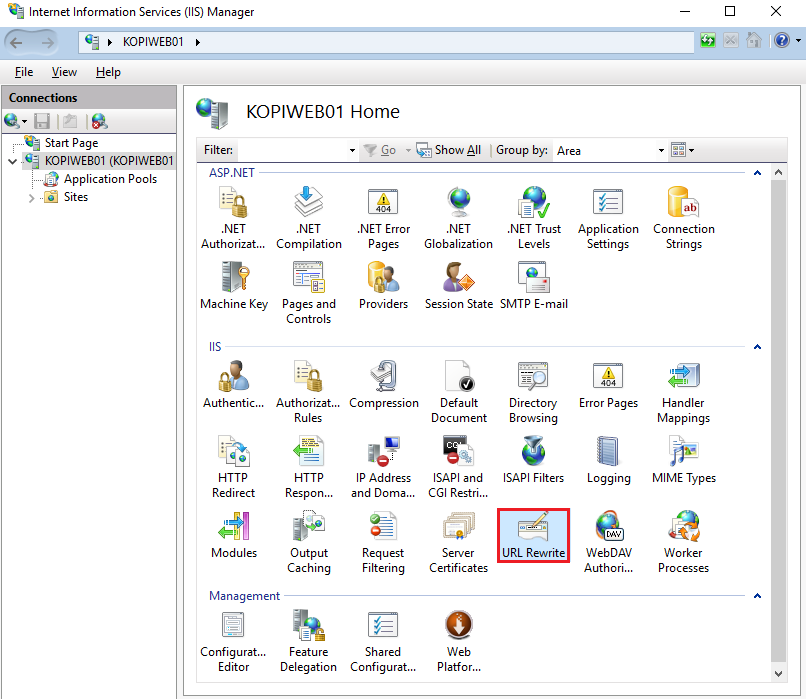
Task: Open IIS Authorization Rules
Action: 308,392
